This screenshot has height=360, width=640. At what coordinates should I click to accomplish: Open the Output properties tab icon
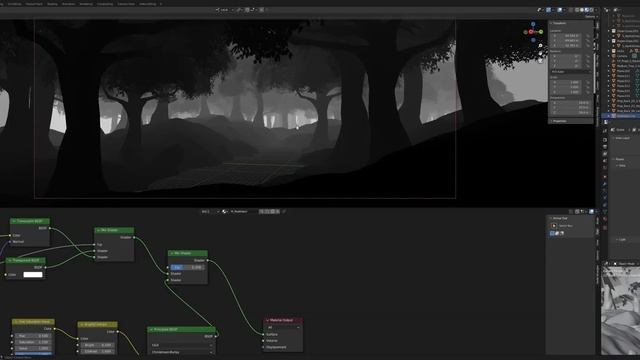(605, 147)
